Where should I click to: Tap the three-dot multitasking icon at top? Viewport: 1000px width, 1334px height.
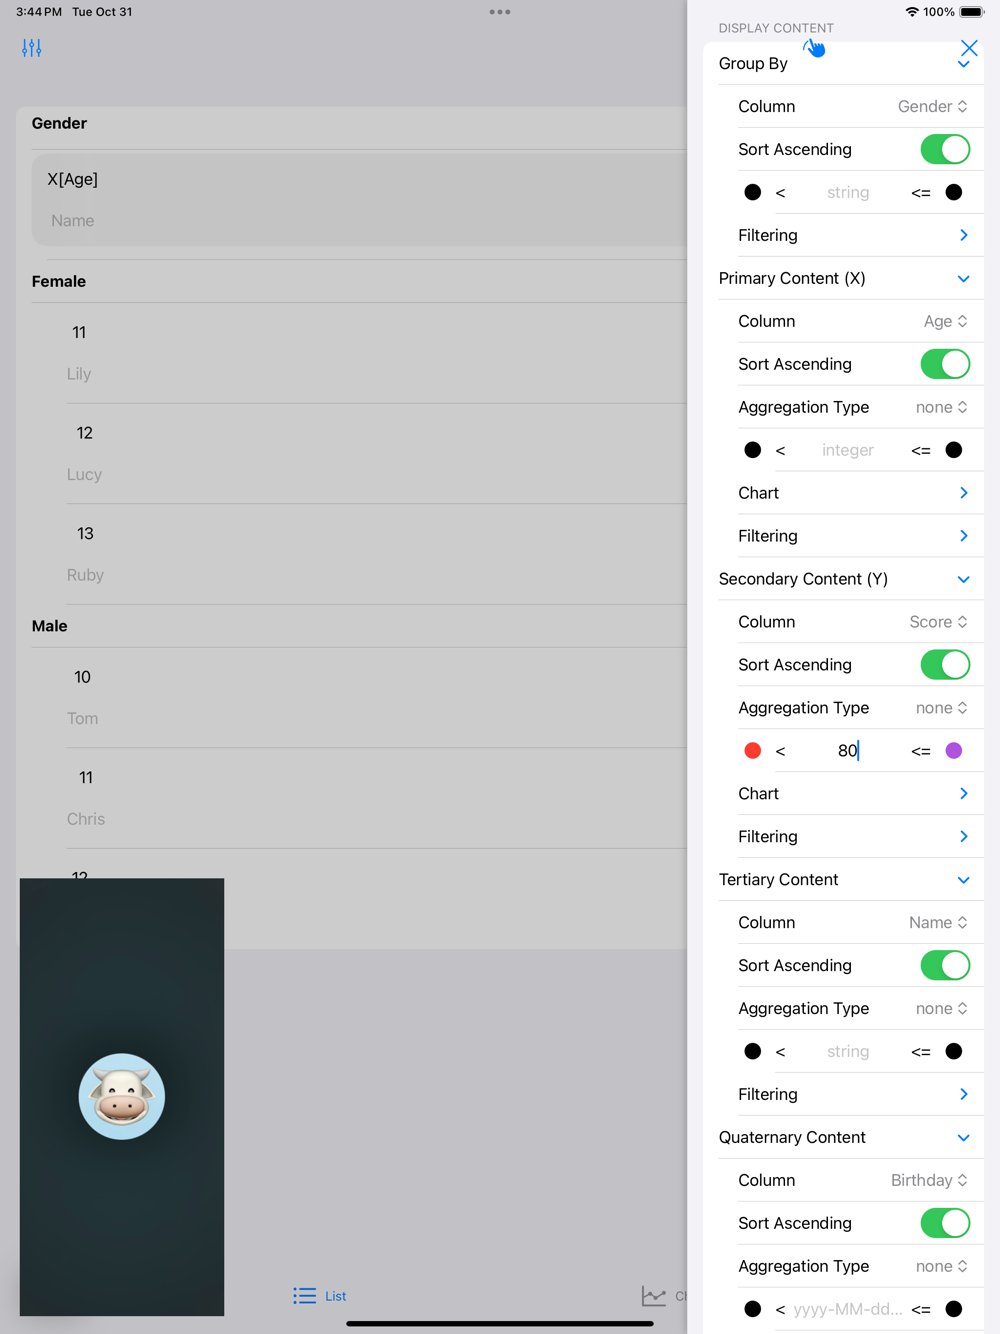click(x=500, y=12)
